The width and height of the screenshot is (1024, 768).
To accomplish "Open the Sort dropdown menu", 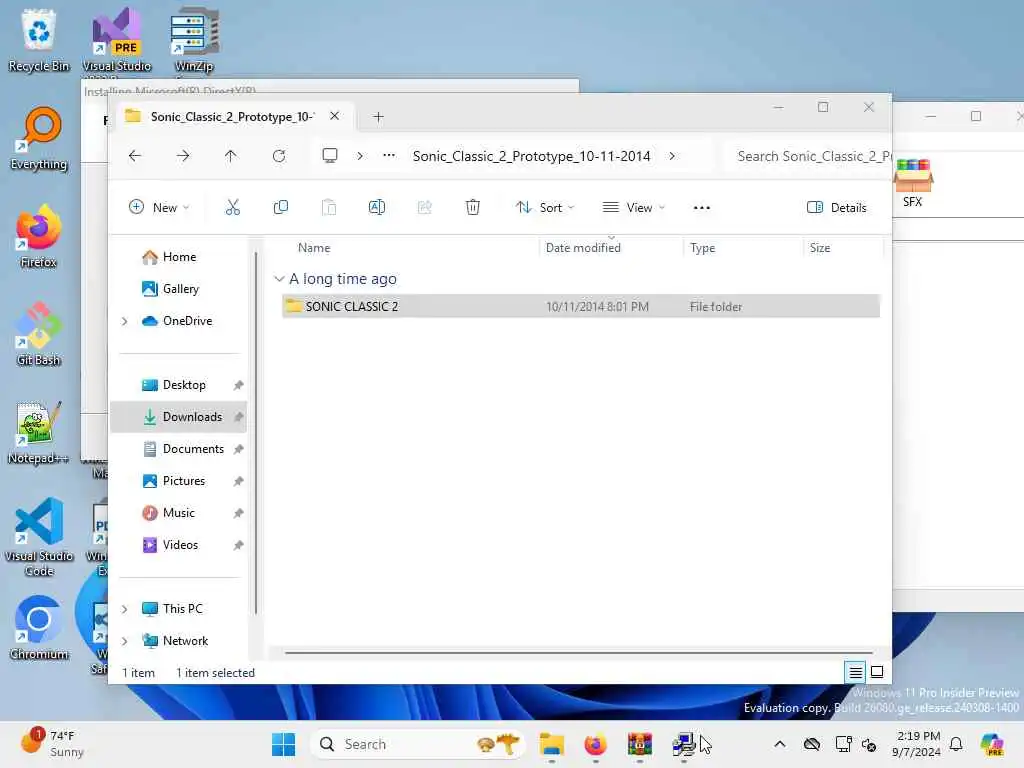I will tap(545, 208).
